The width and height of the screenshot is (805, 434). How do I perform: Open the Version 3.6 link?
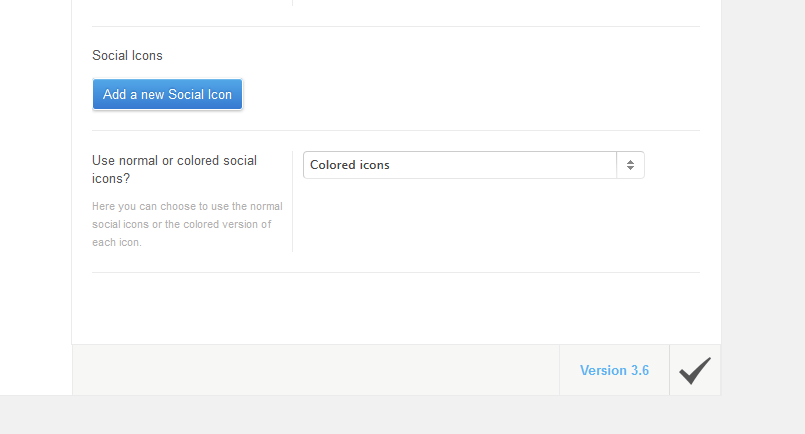(x=614, y=370)
